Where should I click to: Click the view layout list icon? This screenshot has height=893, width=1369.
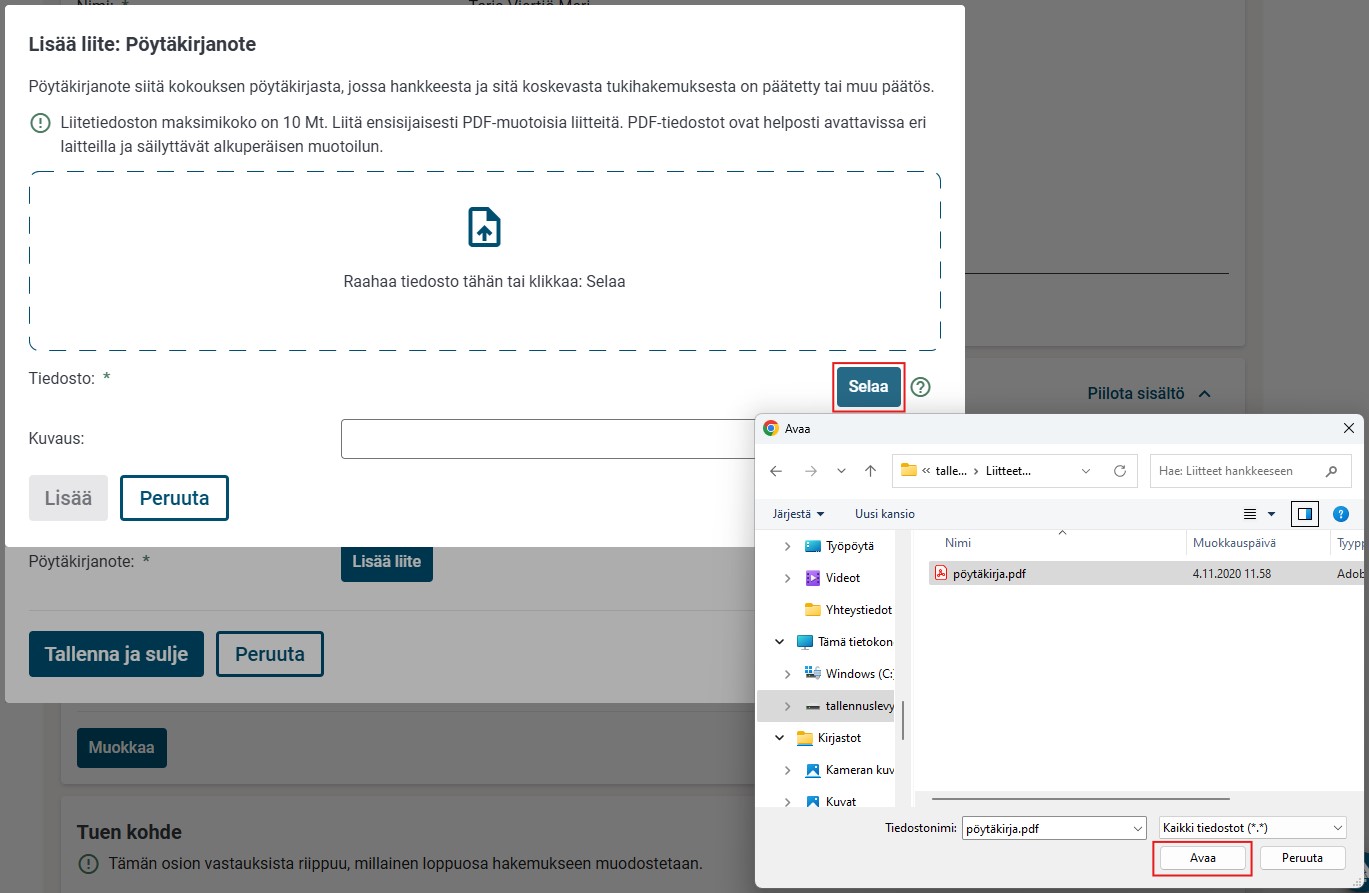click(x=1250, y=514)
